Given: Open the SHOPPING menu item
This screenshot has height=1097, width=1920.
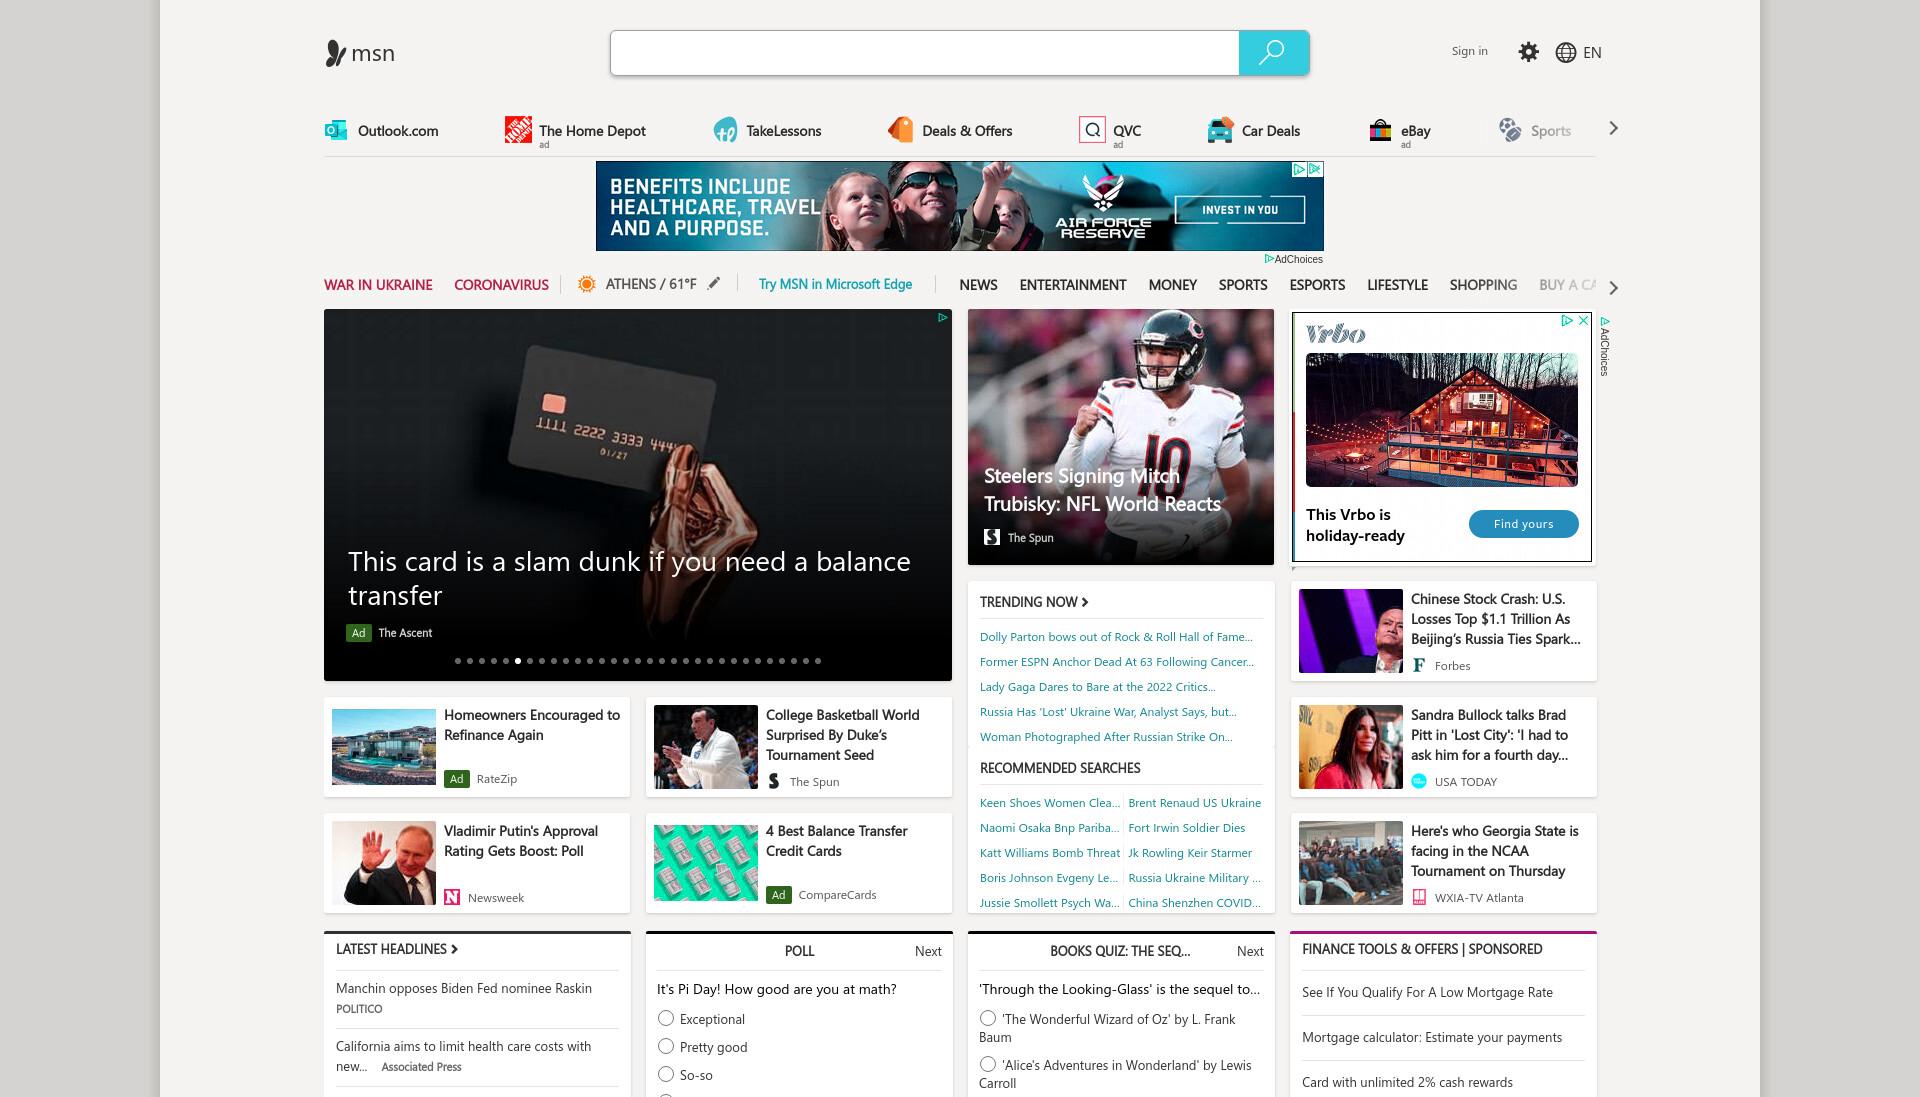Looking at the screenshot, I should click(x=1483, y=285).
